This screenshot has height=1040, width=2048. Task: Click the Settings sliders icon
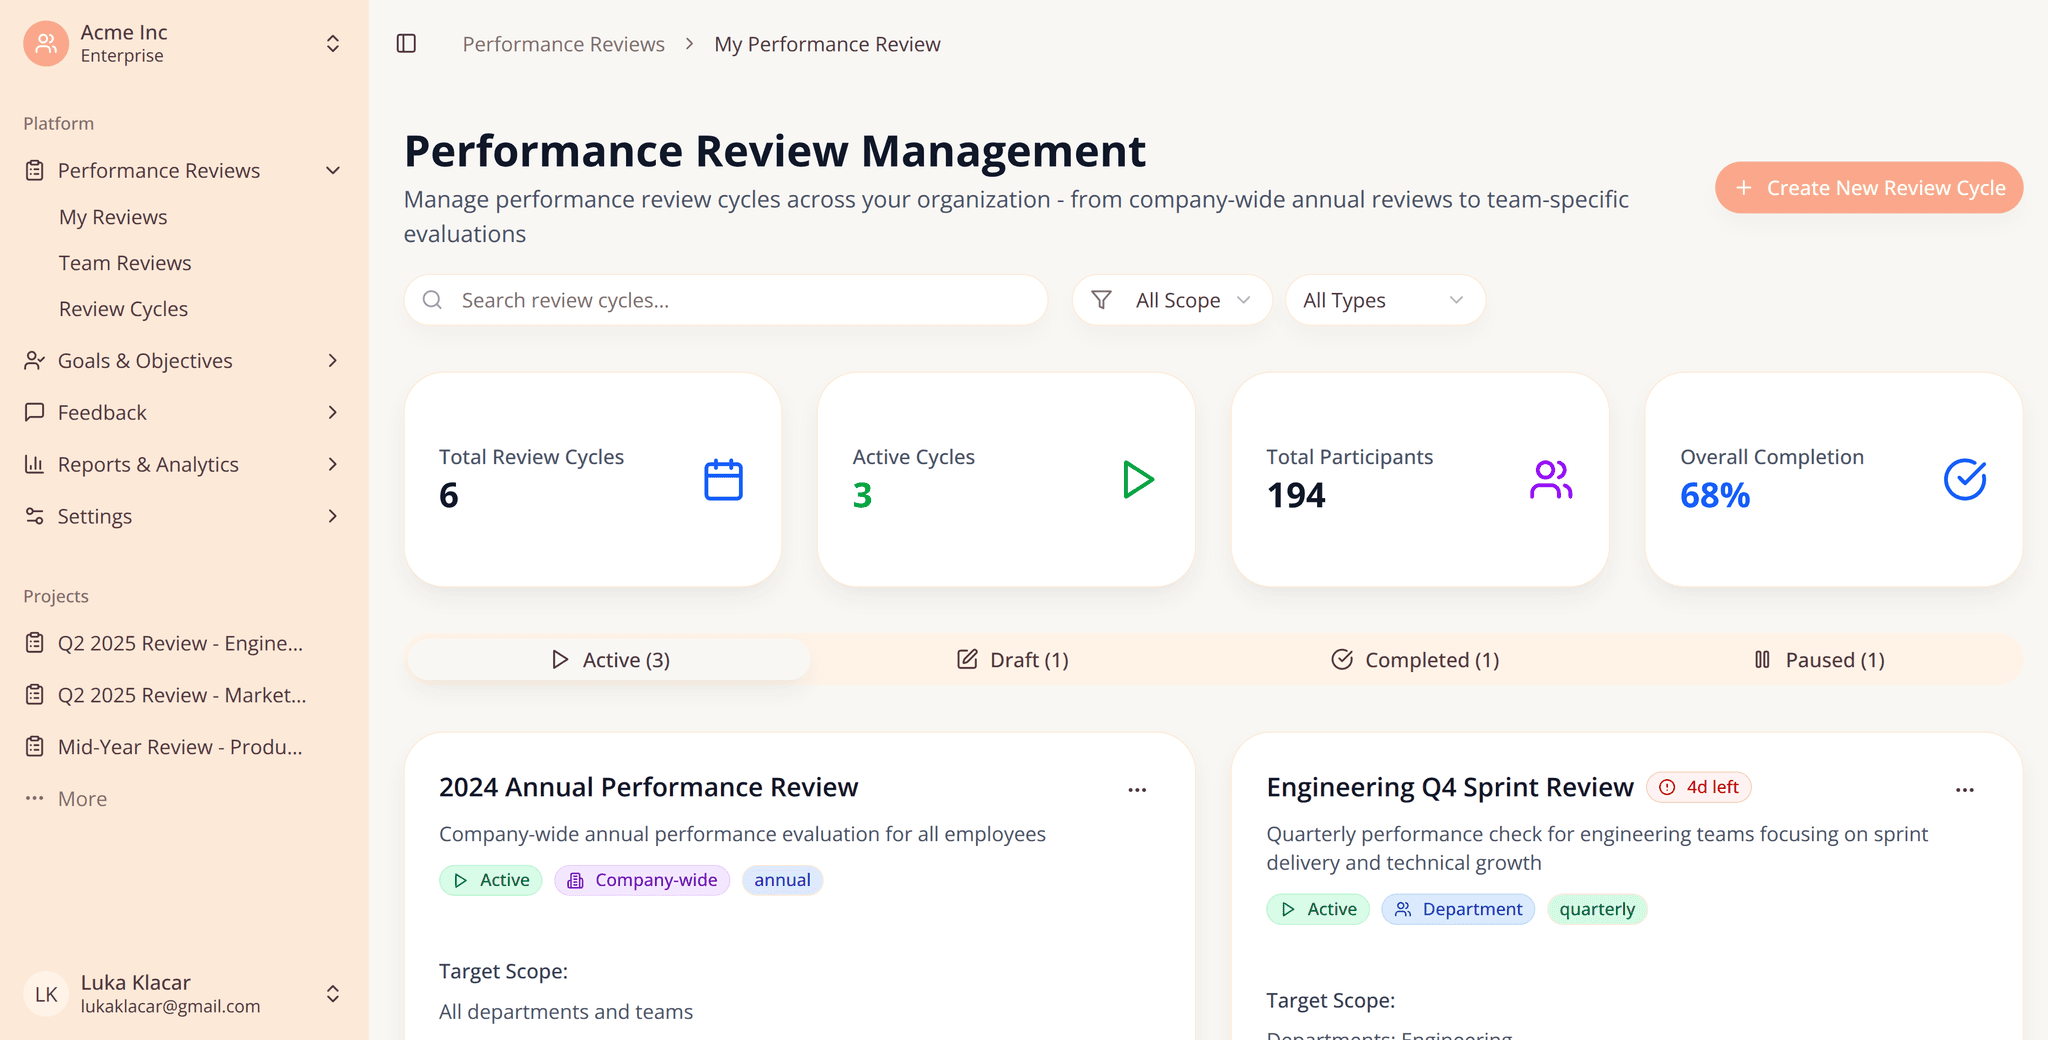(35, 516)
